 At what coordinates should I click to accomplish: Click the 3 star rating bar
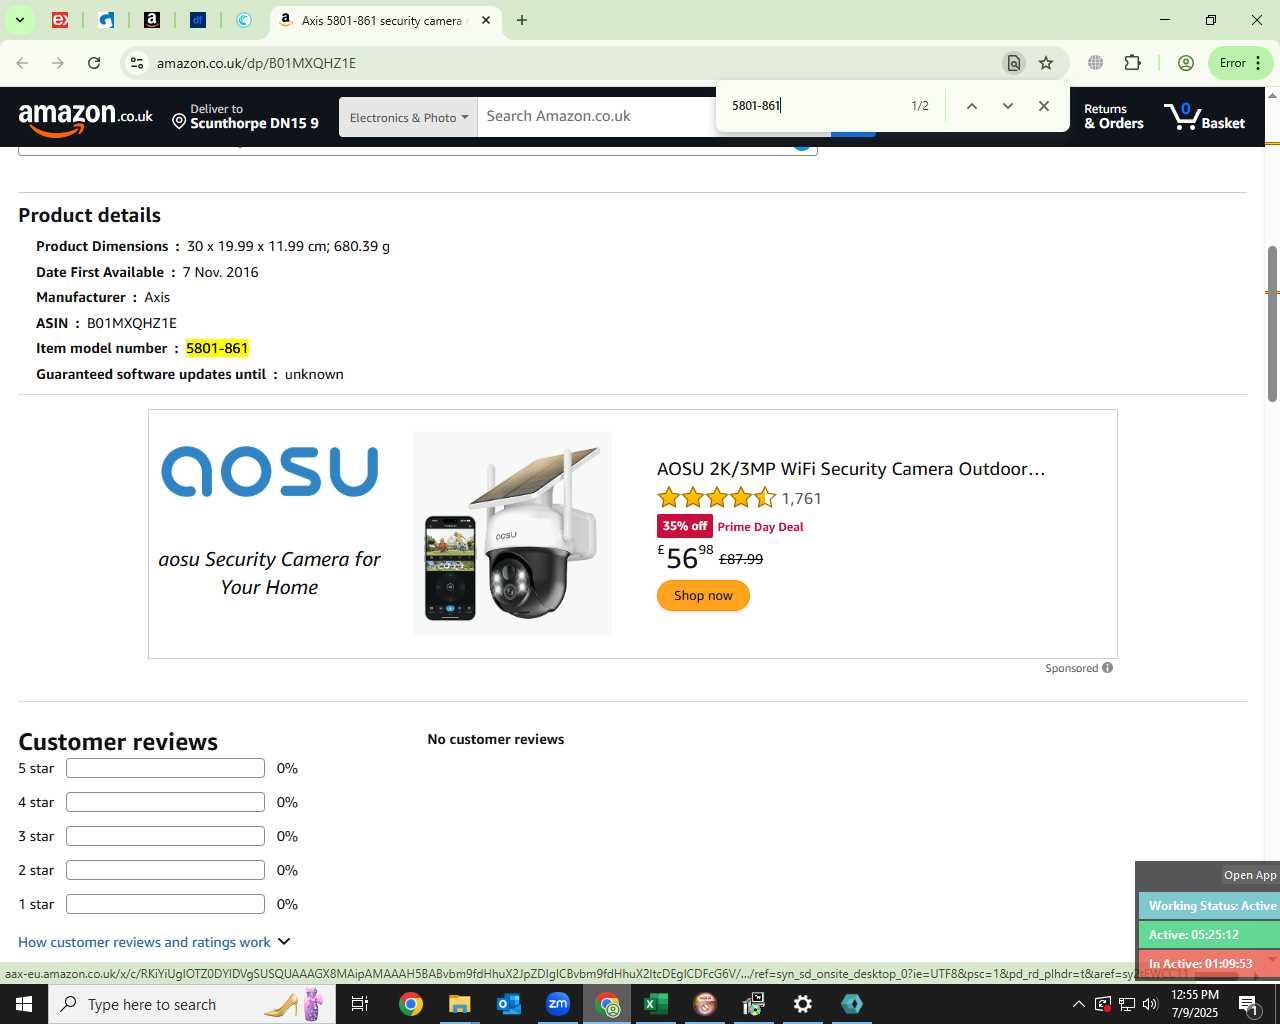[165, 836]
